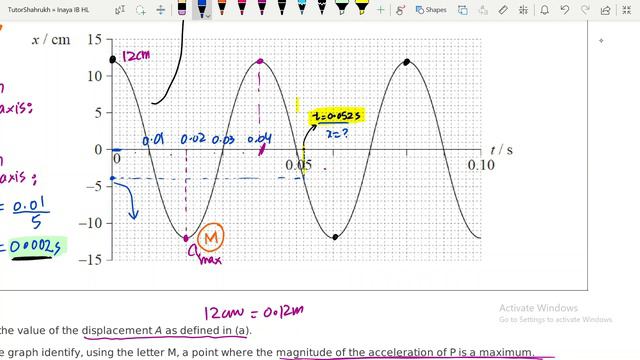Screen dimensions: 640x360
Task: Pick the yellow highlighter
Action: click(362, 7)
